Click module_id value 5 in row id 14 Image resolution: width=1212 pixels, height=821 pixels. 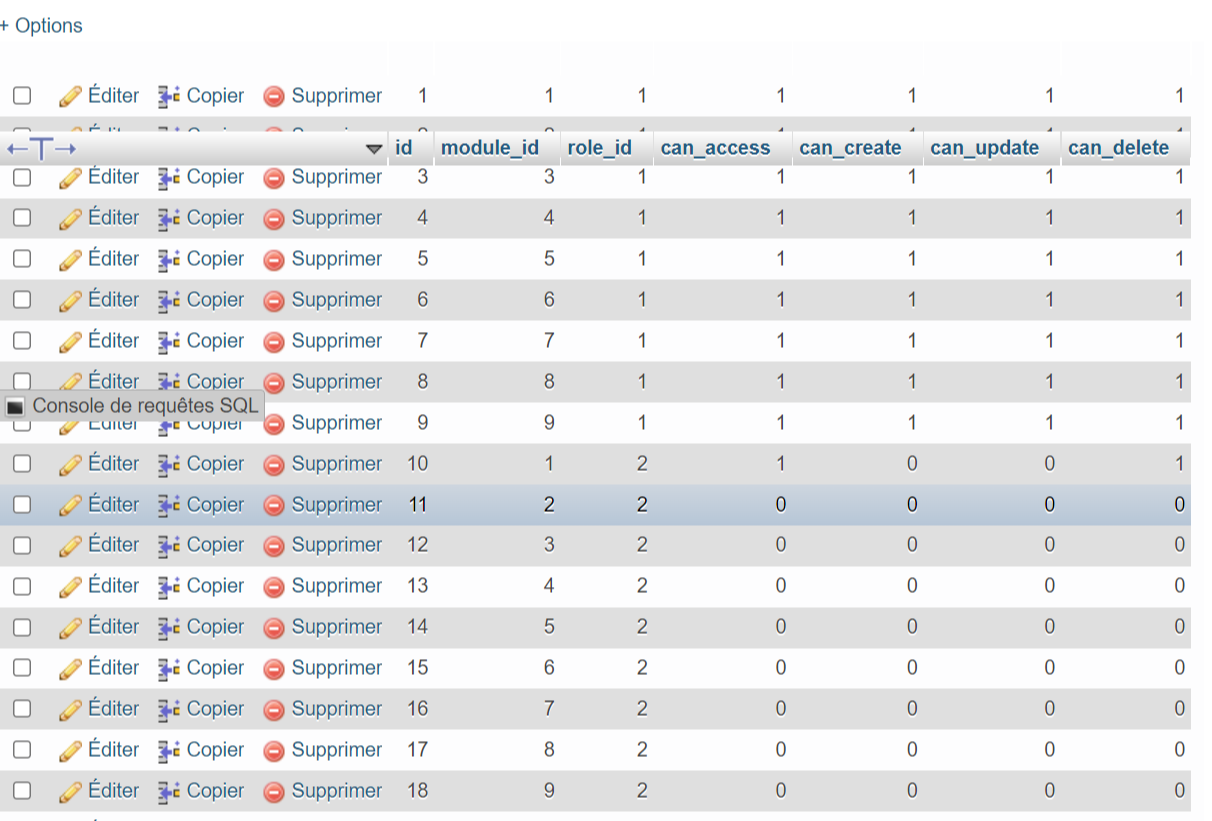pos(549,627)
